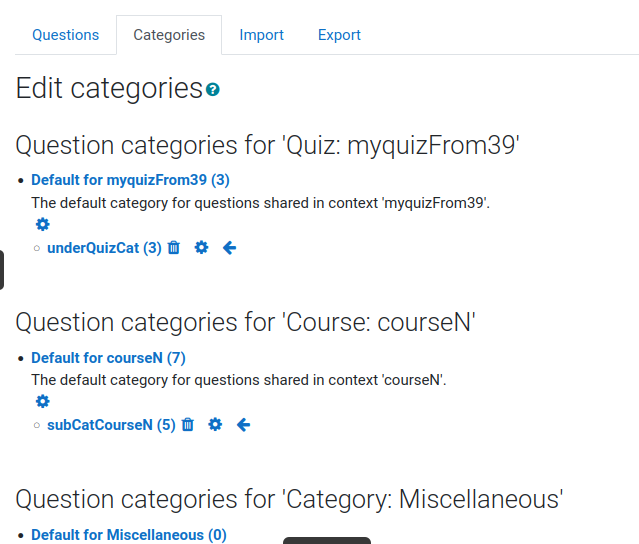This screenshot has width=639, height=544.
Task: Click gear icon under Default for myquizFrom39
Action: [x=42, y=224]
